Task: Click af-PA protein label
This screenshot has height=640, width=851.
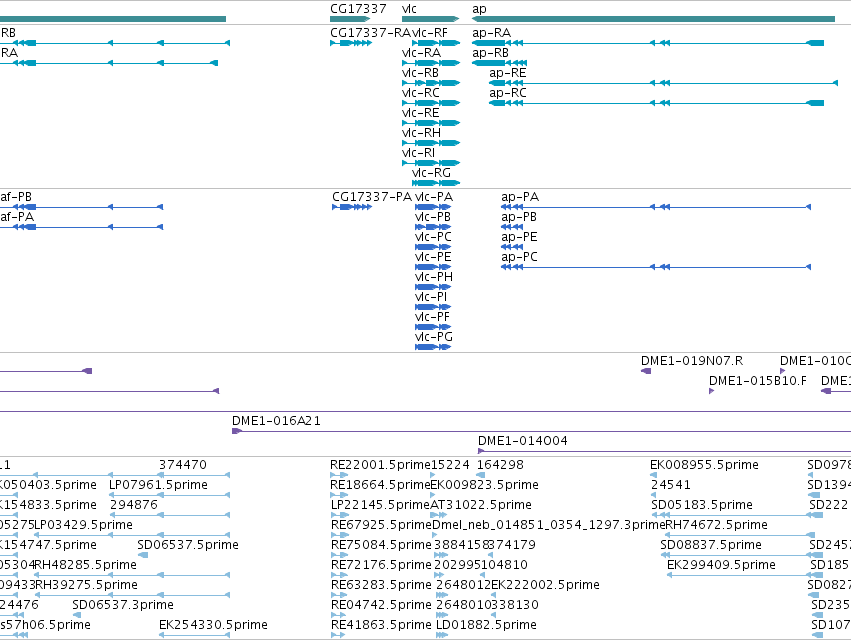Action: (17, 217)
